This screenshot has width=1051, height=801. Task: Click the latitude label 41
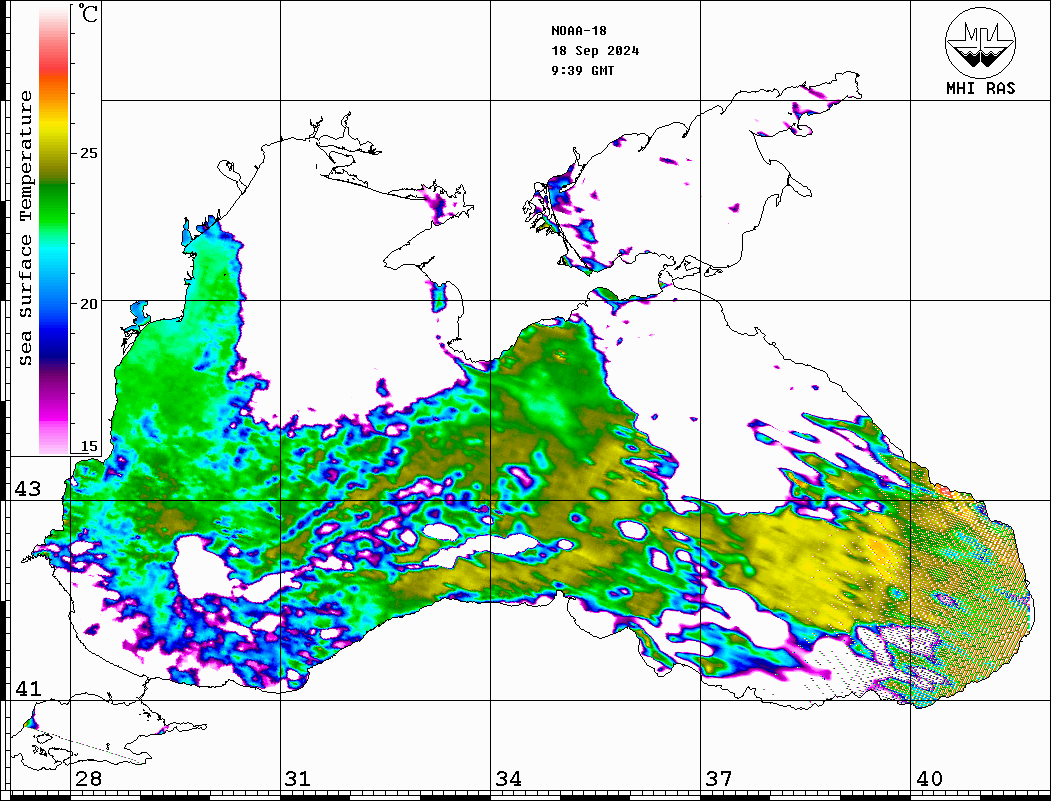coord(28,688)
